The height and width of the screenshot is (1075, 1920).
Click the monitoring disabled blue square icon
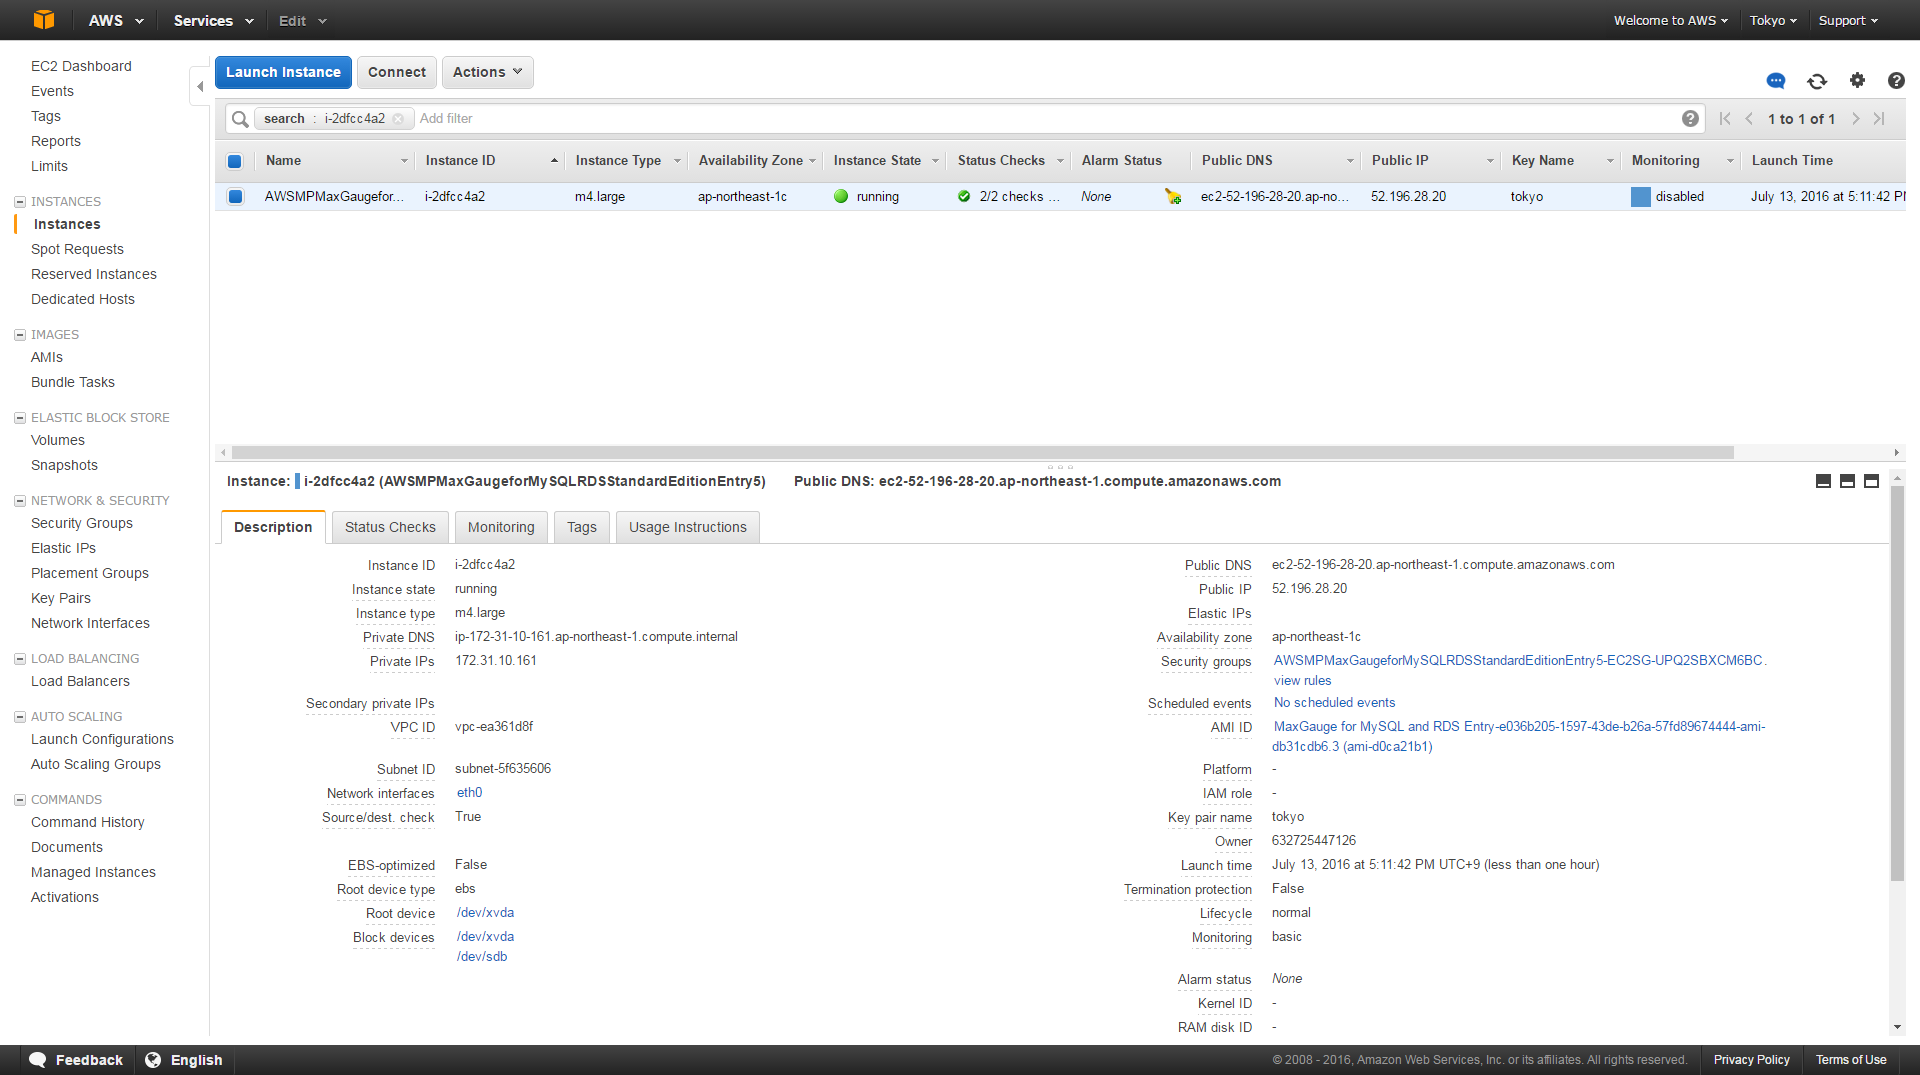1641,197
